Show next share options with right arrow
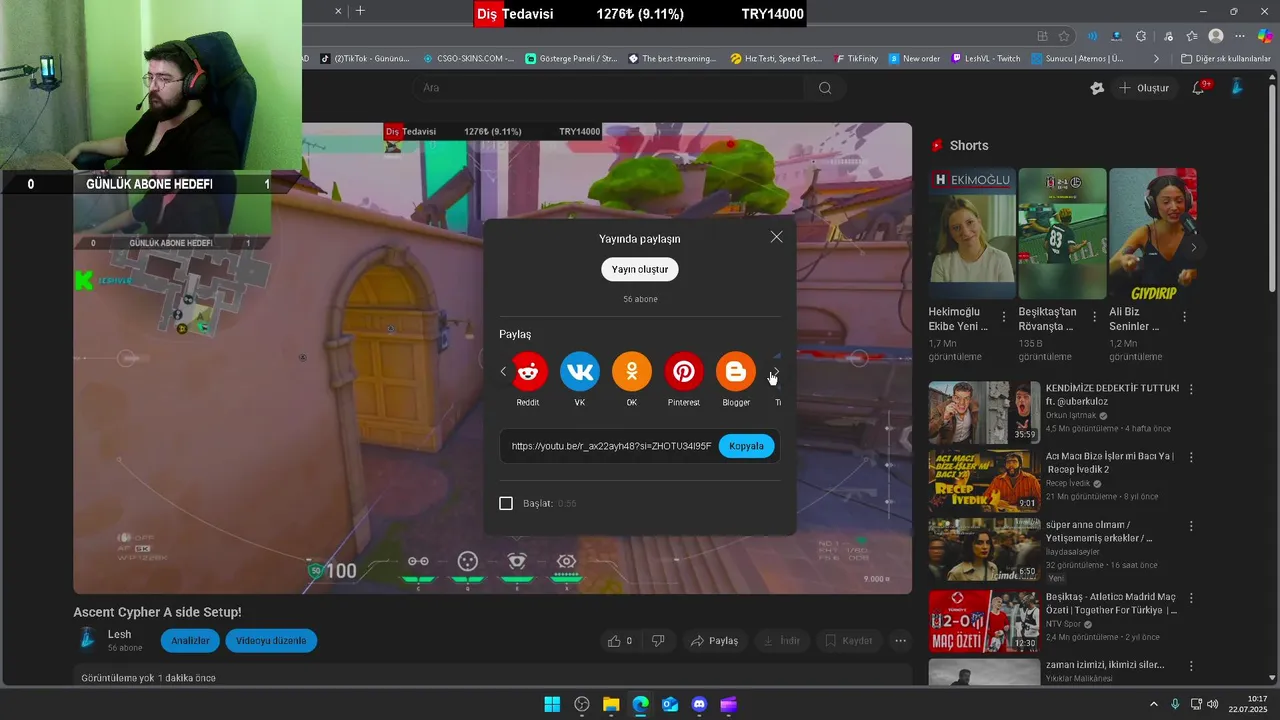Viewport: 1280px width, 720px height. click(x=775, y=372)
